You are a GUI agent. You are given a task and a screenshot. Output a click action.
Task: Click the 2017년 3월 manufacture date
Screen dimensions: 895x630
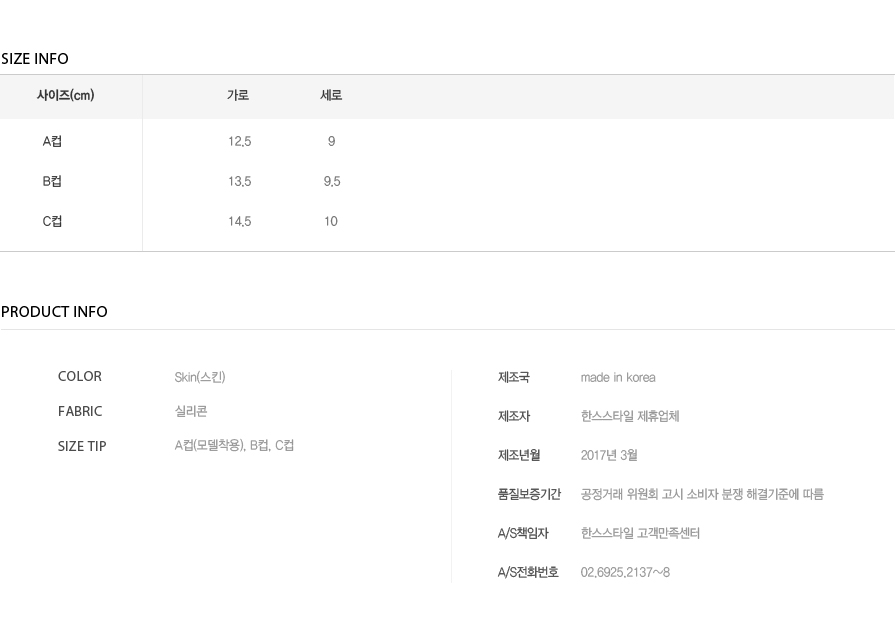[x=609, y=455]
